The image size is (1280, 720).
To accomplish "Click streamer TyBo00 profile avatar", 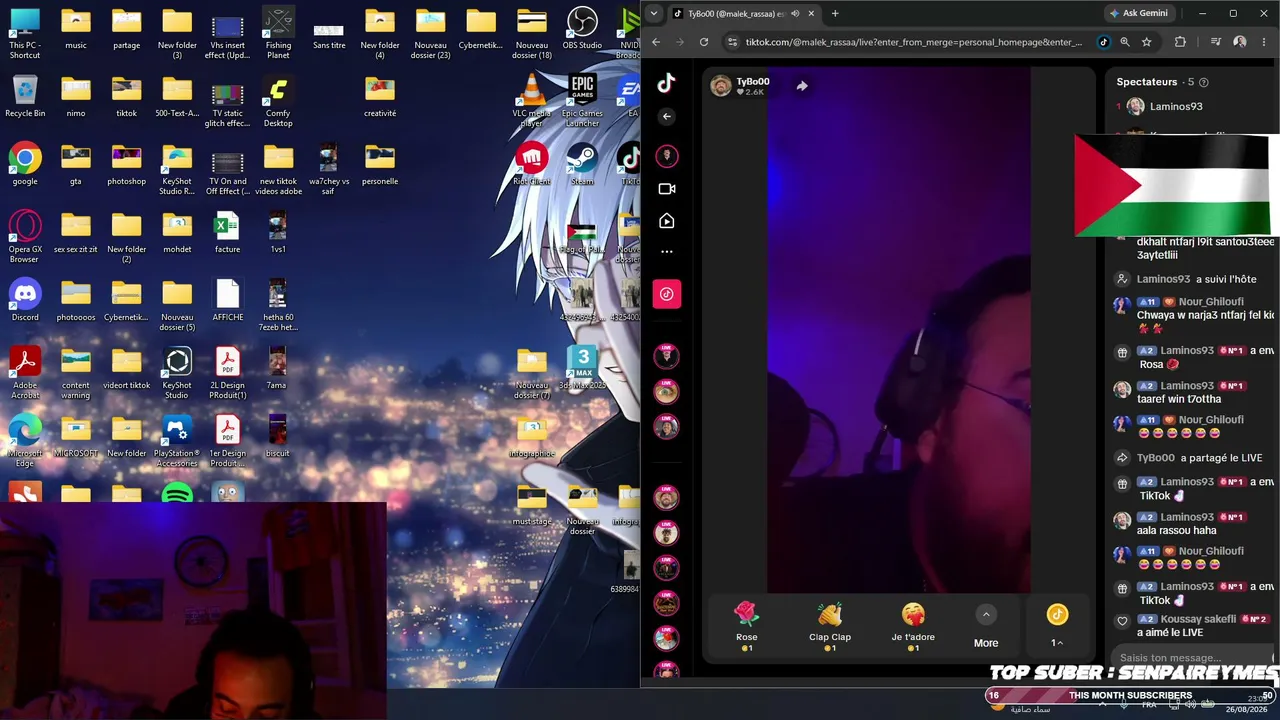I will [x=721, y=86].
